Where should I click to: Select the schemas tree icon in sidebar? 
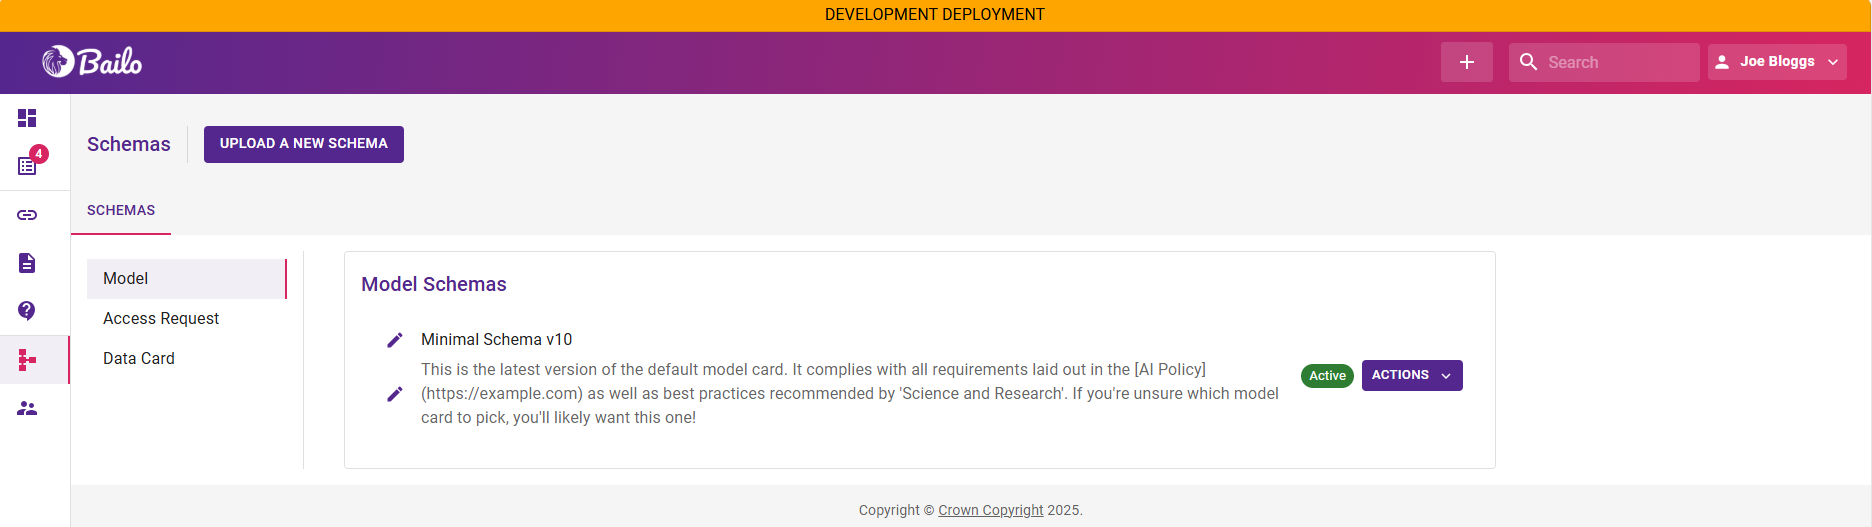coord(27,360)
